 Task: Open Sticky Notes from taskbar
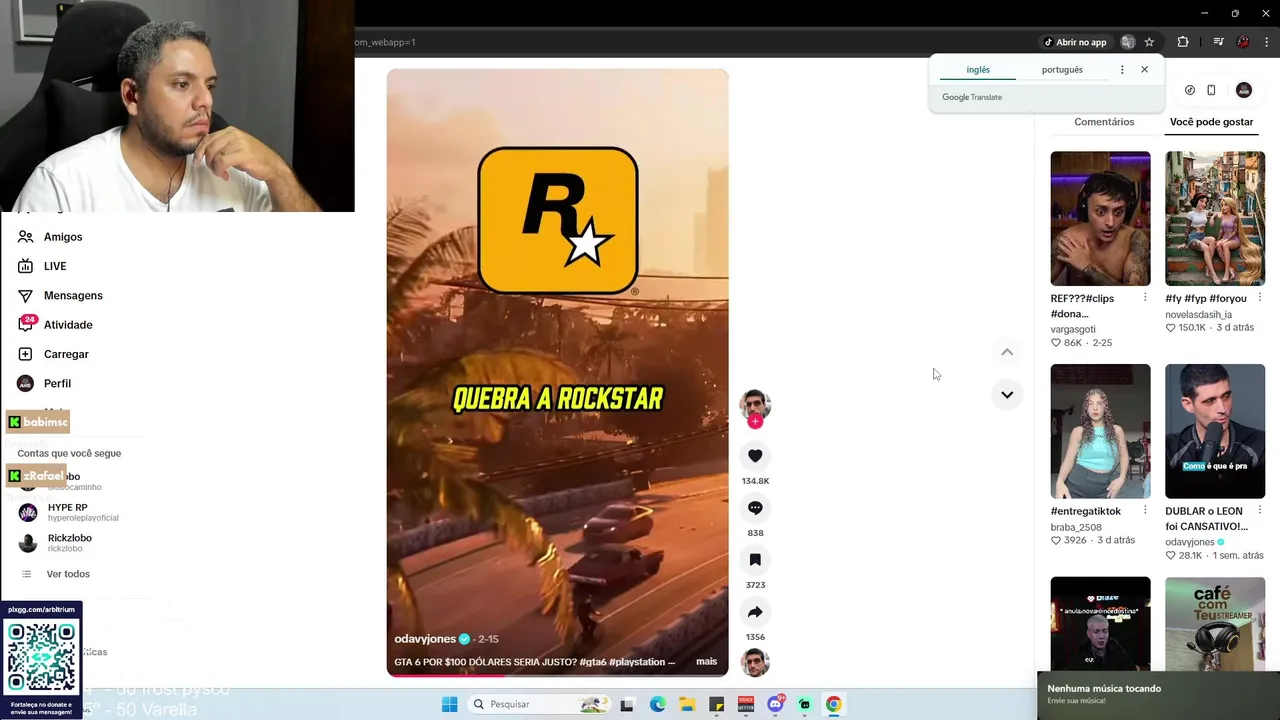(x=716, y=704)
